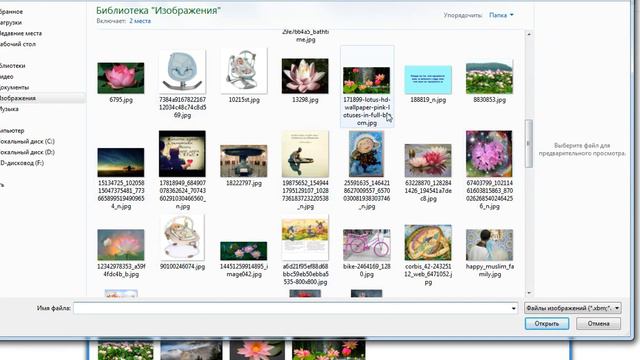Select the 10215st.jpg baby swing image

point(244,71)
